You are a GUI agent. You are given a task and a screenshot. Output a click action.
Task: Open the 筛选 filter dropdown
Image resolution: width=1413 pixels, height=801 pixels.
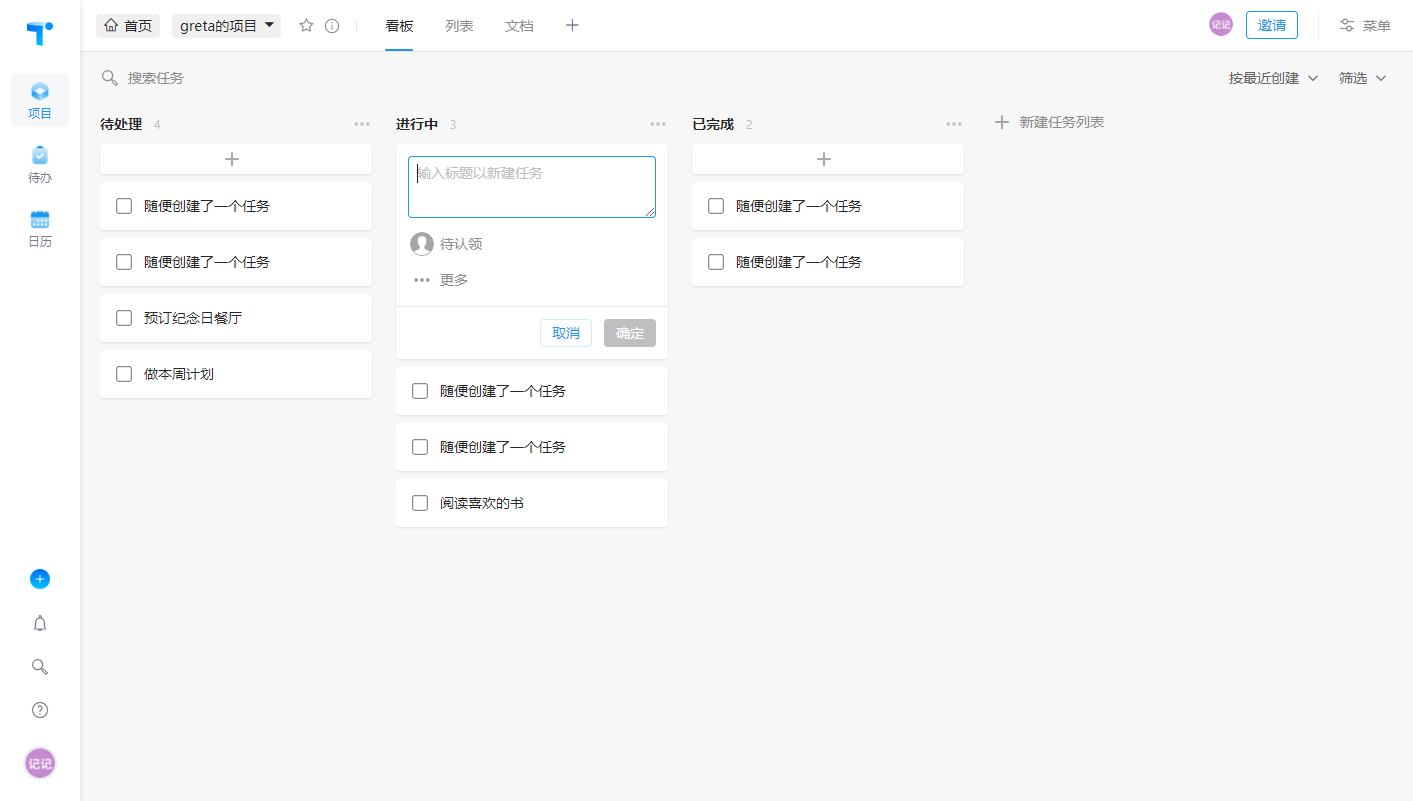point(1363,78)
